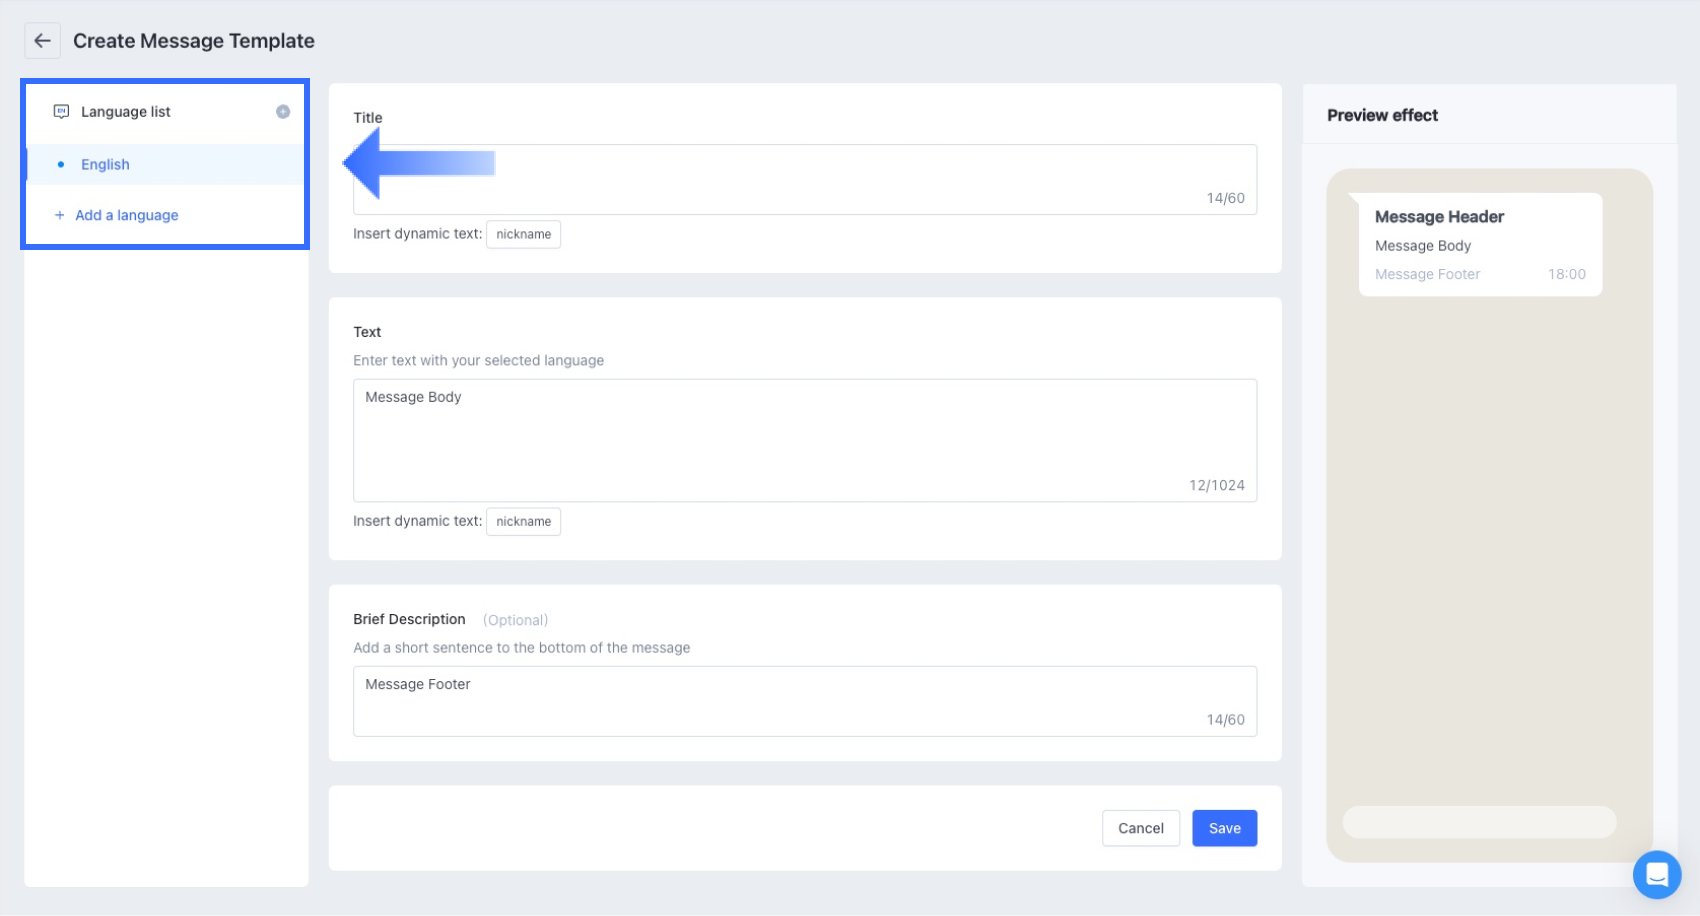Click the Message Footer text in preview

coord(1427,274)
